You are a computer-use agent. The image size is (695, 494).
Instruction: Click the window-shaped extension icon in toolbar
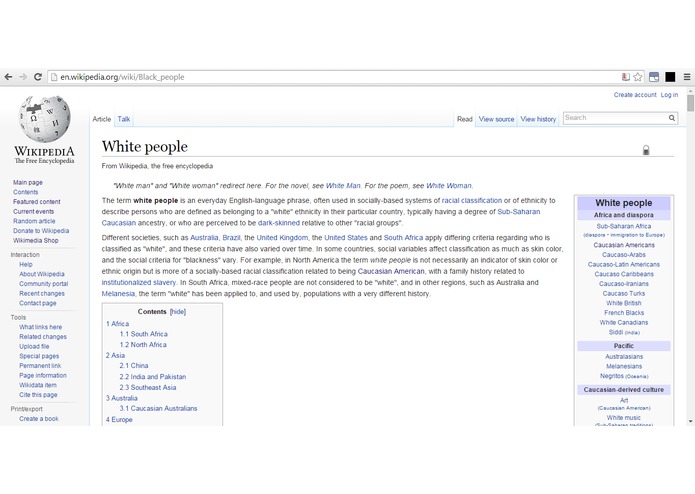654,77
